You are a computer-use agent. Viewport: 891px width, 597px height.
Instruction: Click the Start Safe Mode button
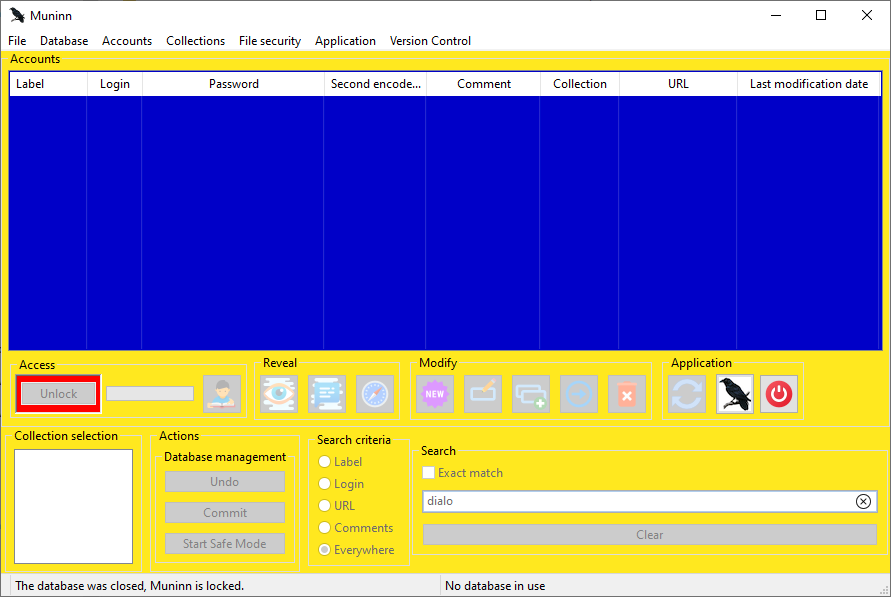225,544
